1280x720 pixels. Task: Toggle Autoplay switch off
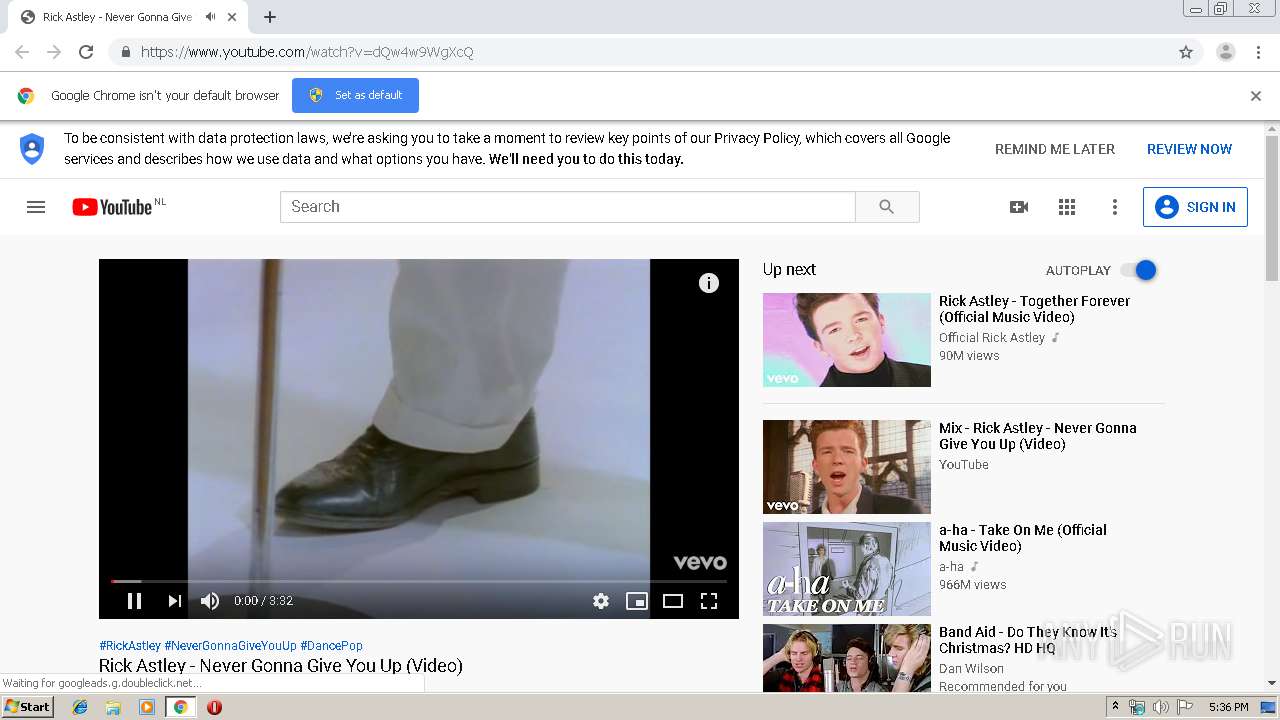[x=1139, y=270]
